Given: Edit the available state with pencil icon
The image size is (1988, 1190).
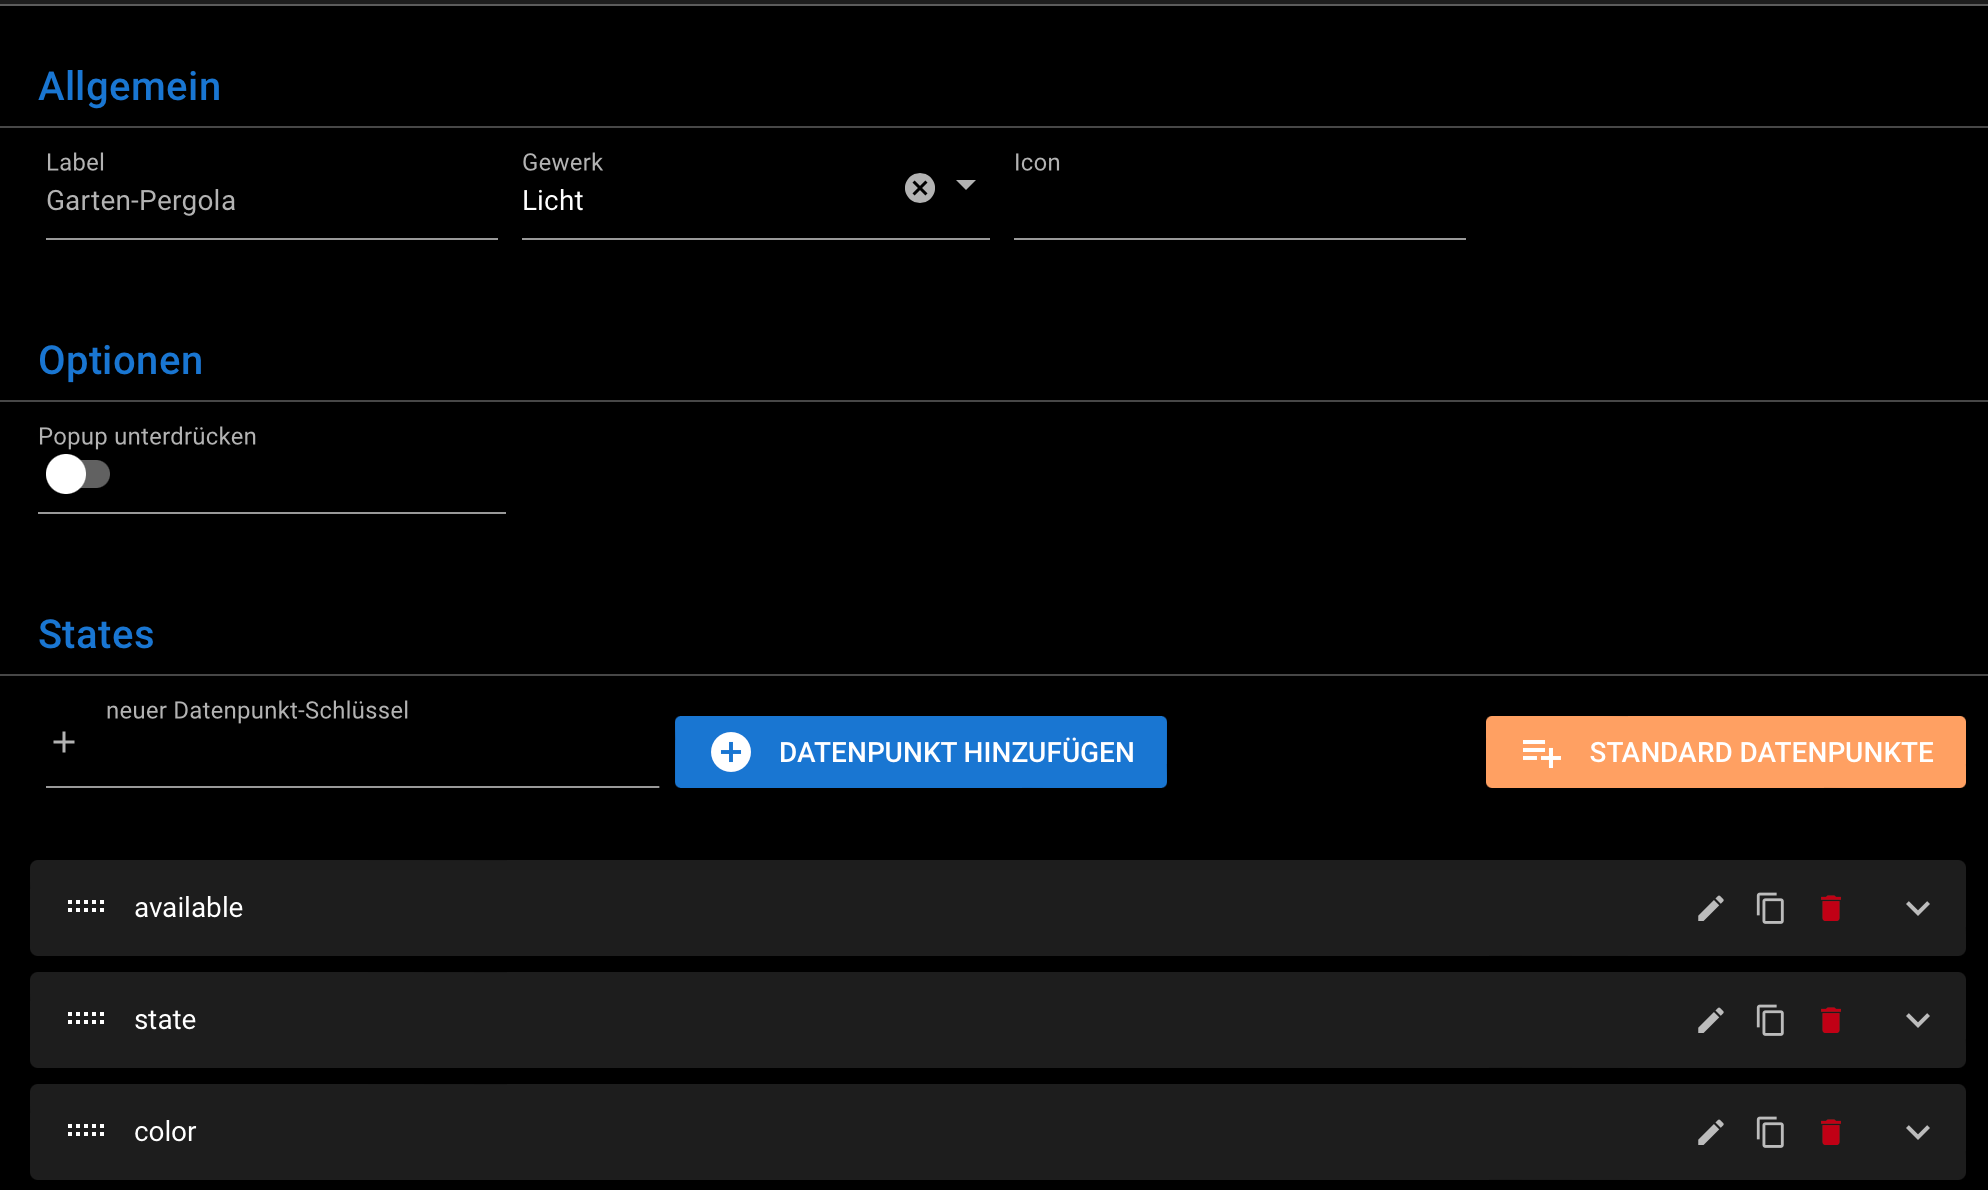Looking at the screenshot, I should coord(1710,908).
